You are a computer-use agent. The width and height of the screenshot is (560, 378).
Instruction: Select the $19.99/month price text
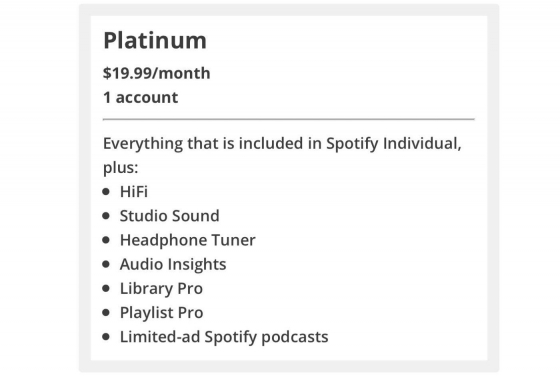point(156,73)
